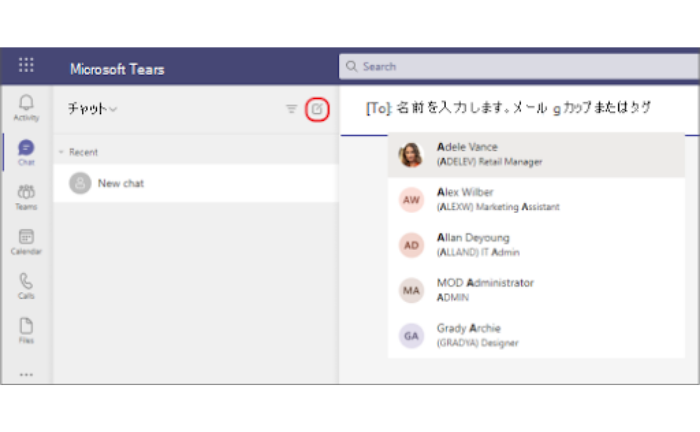Viewport: 700px width, 432px height.
Task: Click the New chat avatar icon
Action: (80, 183)
